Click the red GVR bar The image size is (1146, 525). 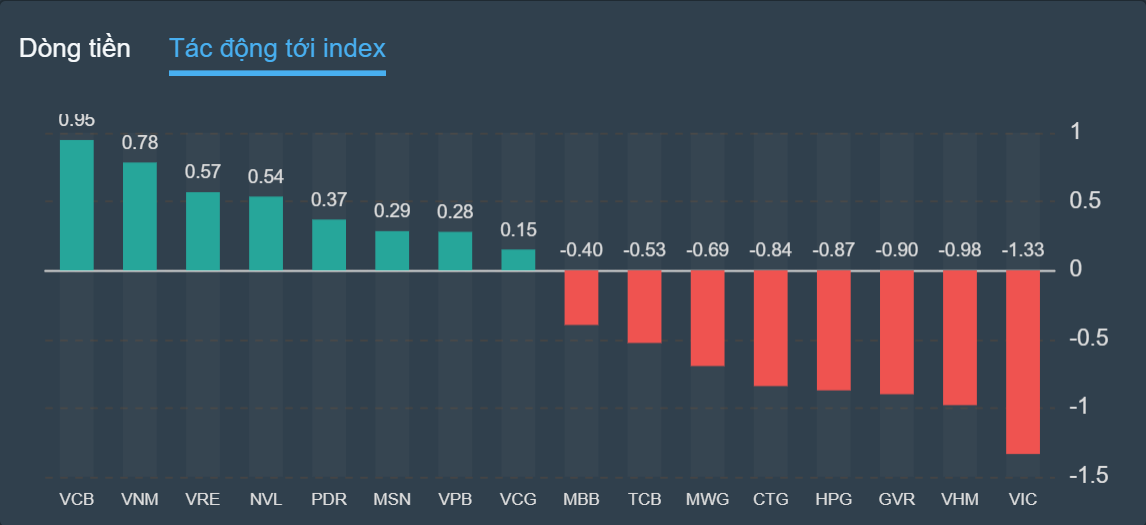pos(896,332)
